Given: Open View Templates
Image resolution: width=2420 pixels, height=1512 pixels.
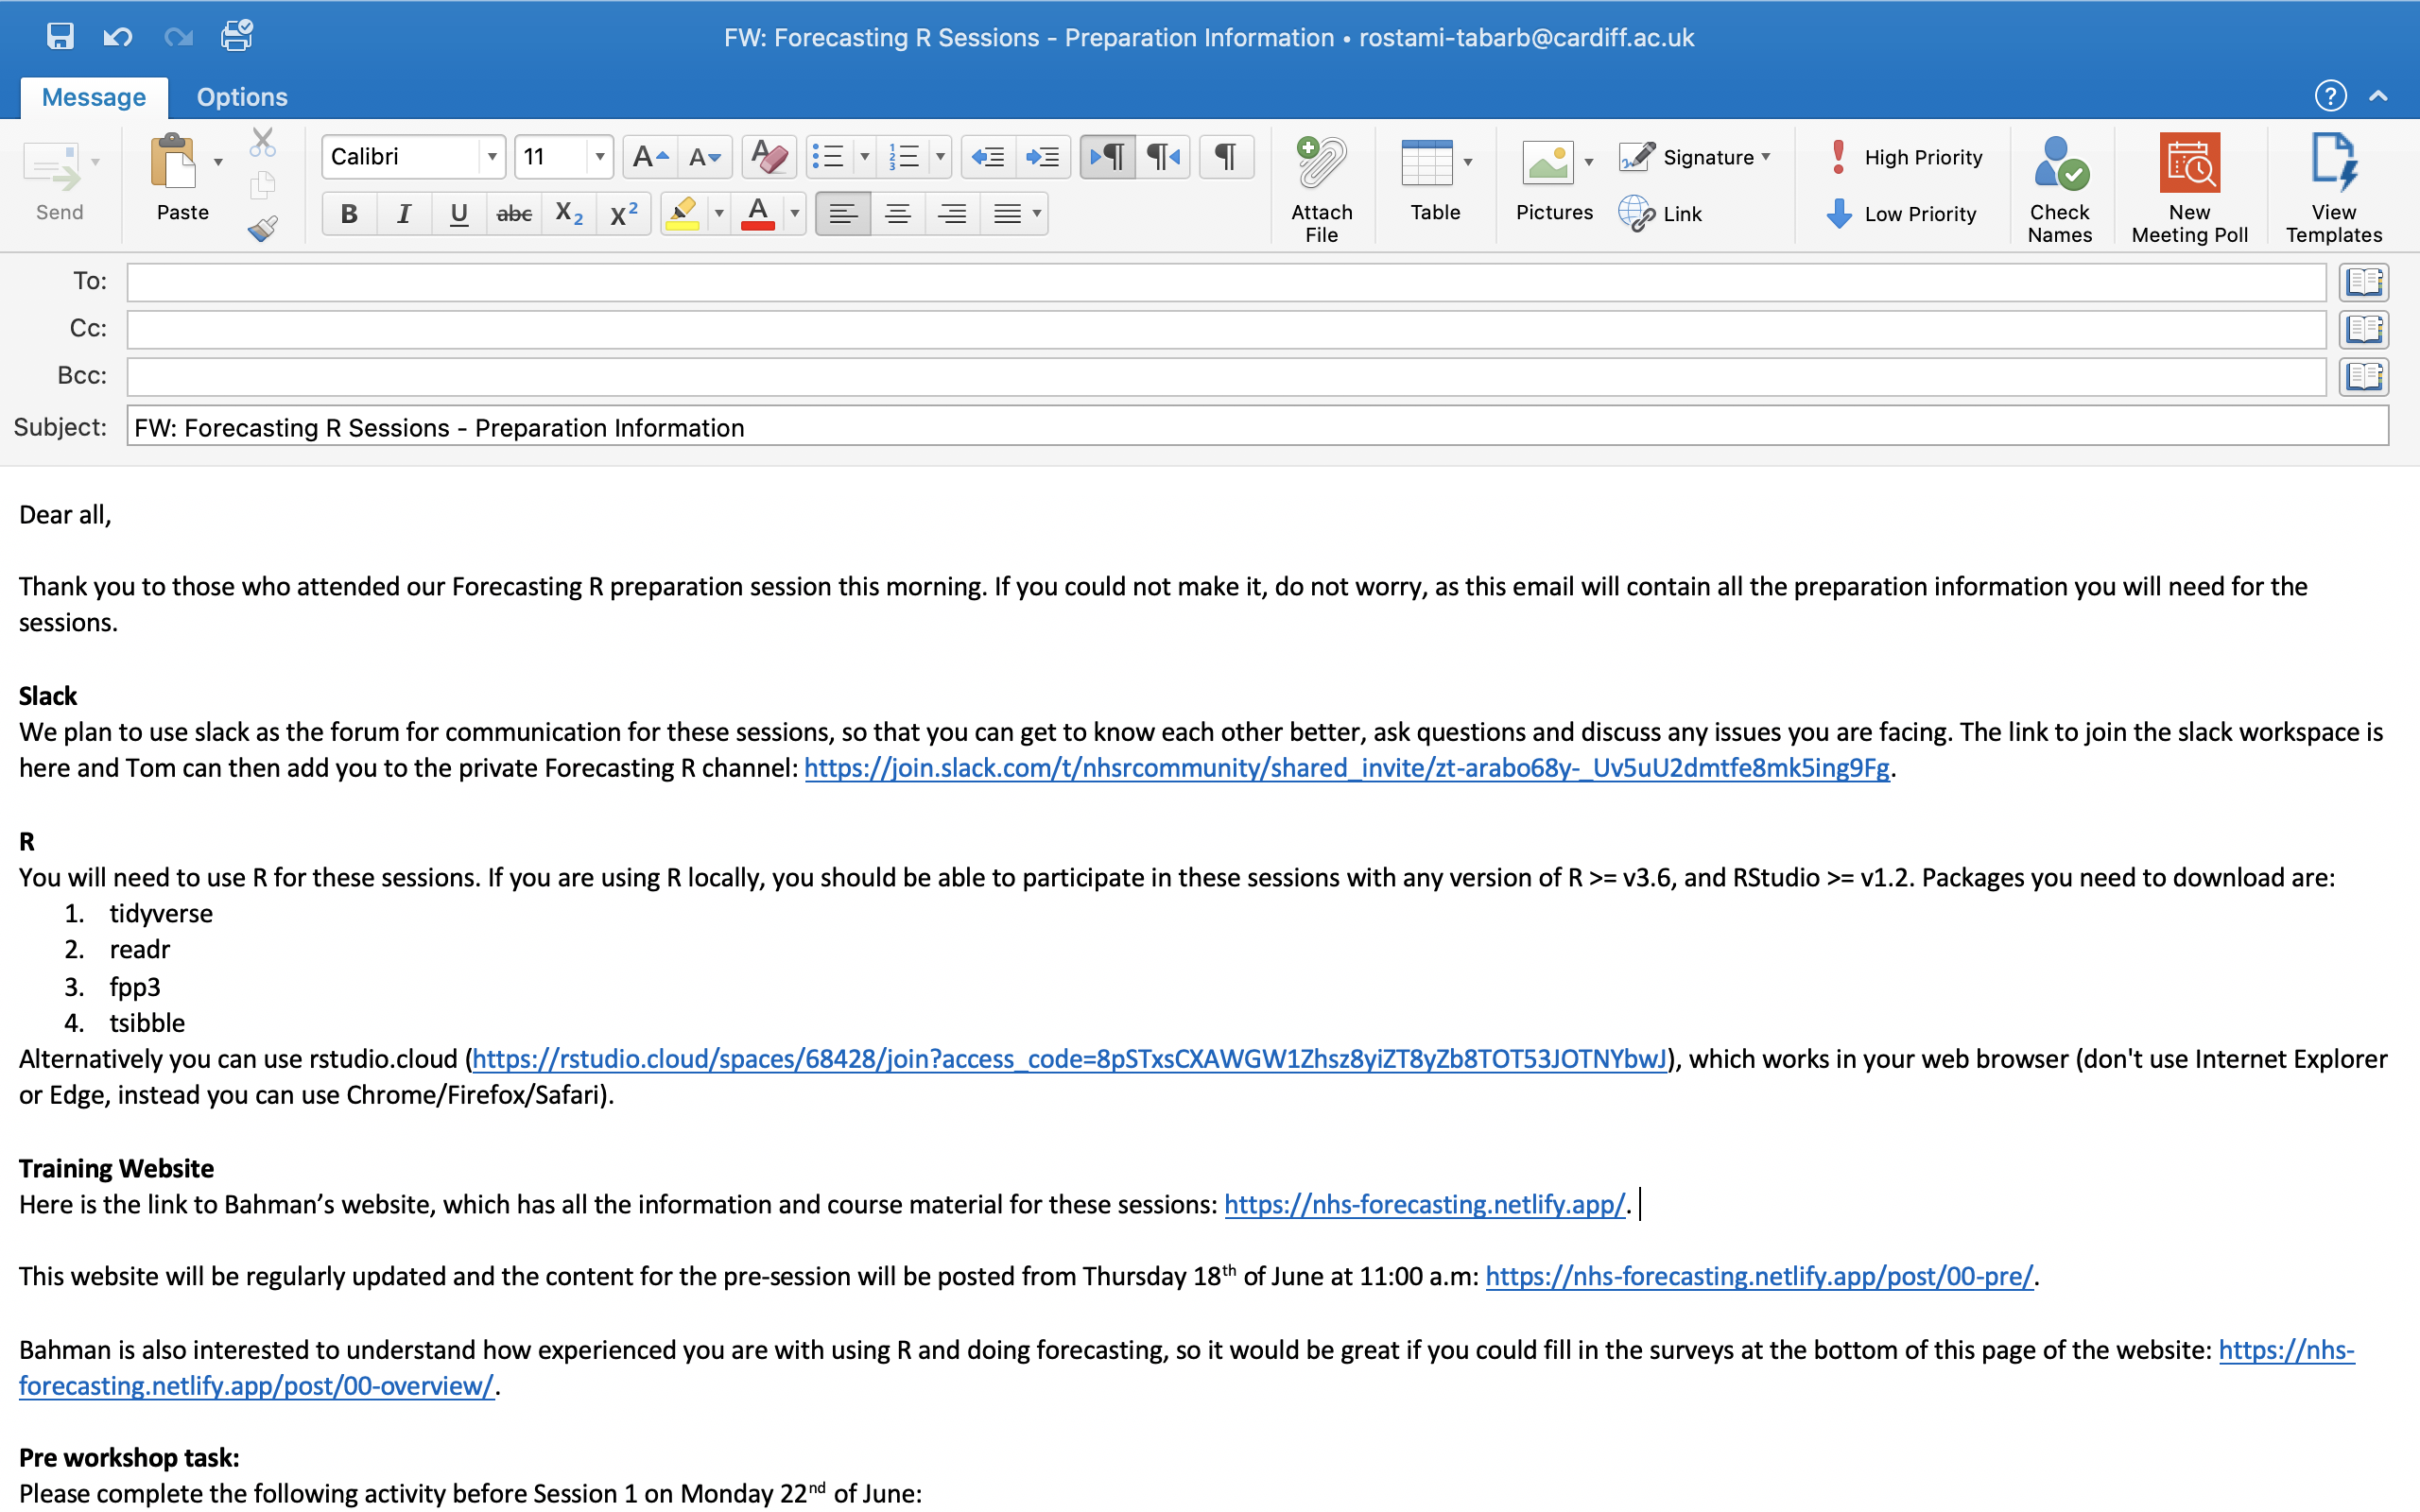Looking at the screenshot, I should coord(2333,188).
